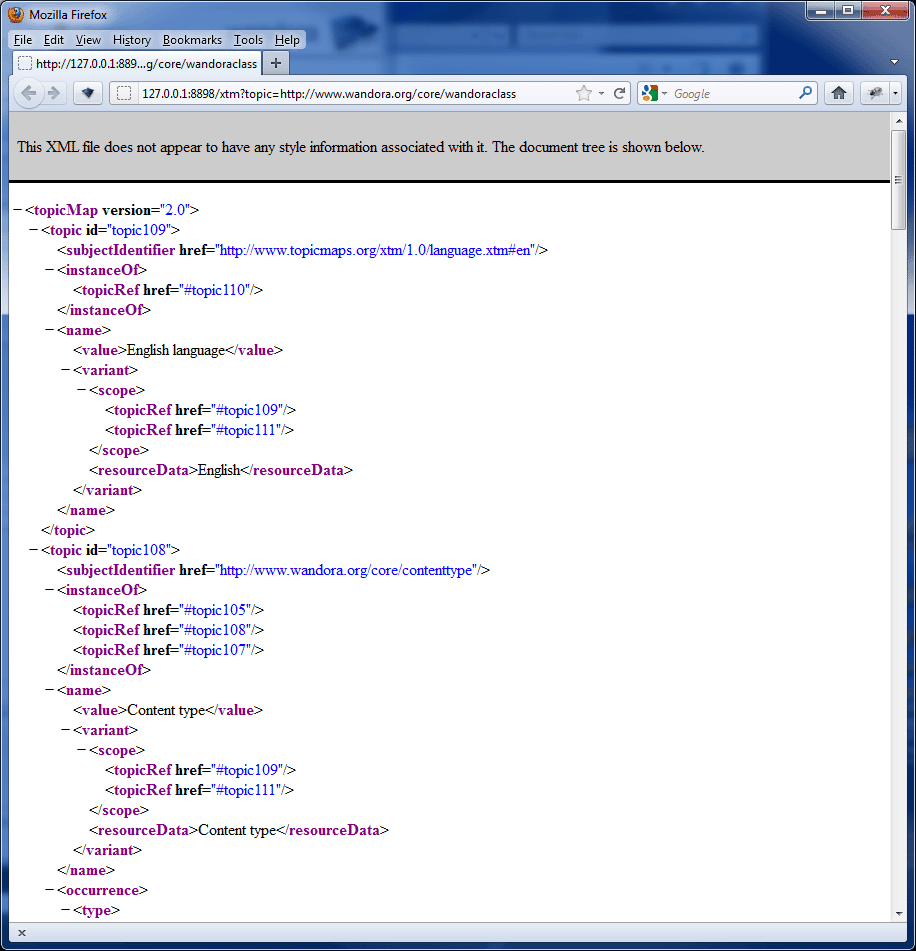Collapse the topic109 element node
Screen dimensions: 916x951
click(34, 230)
